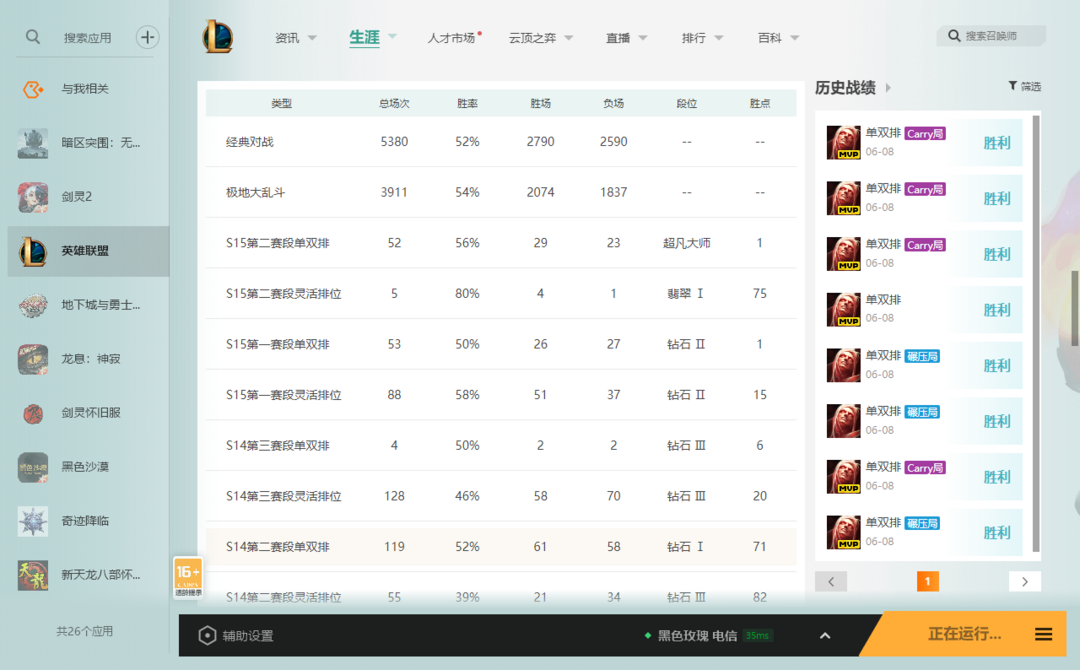Click 超凡大师 rank cell
This screenshot has height=670, width=1080.
point(687,243)
